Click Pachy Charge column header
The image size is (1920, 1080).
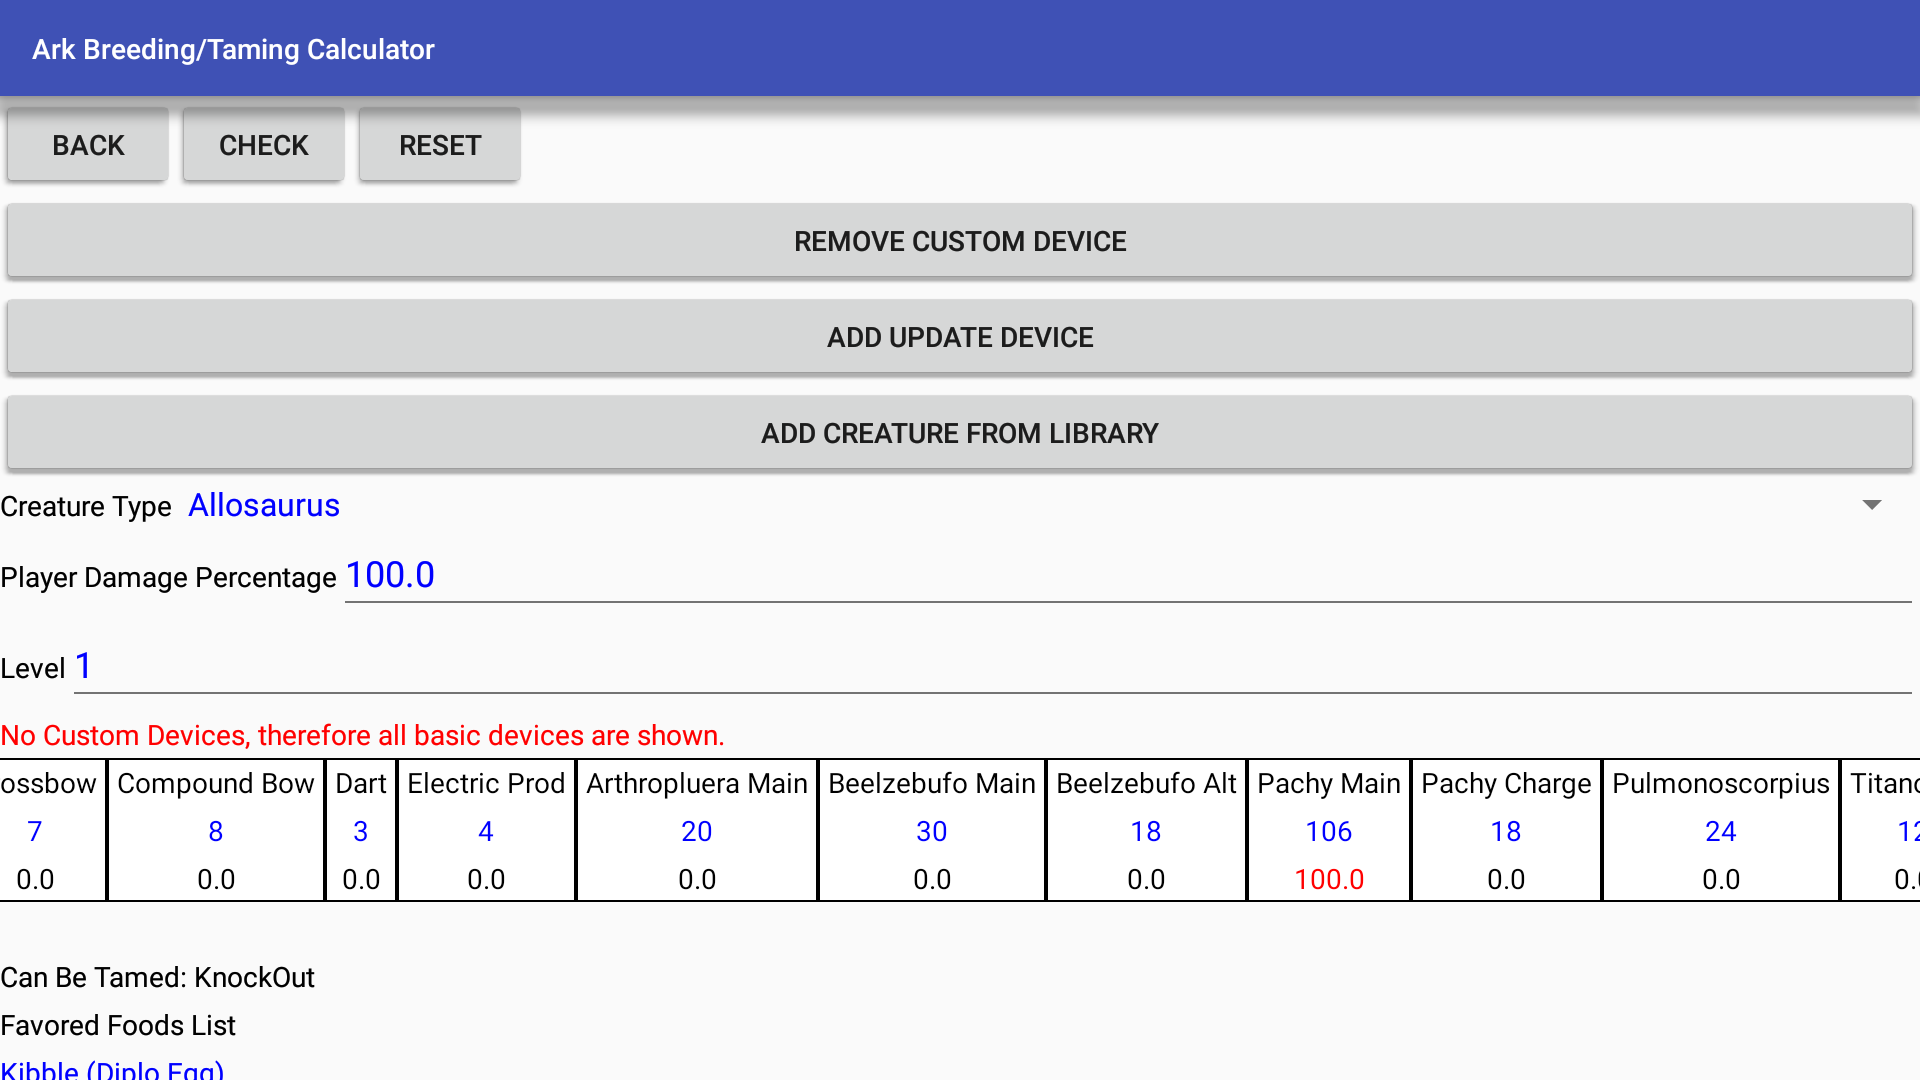[x=1506, y=783]
